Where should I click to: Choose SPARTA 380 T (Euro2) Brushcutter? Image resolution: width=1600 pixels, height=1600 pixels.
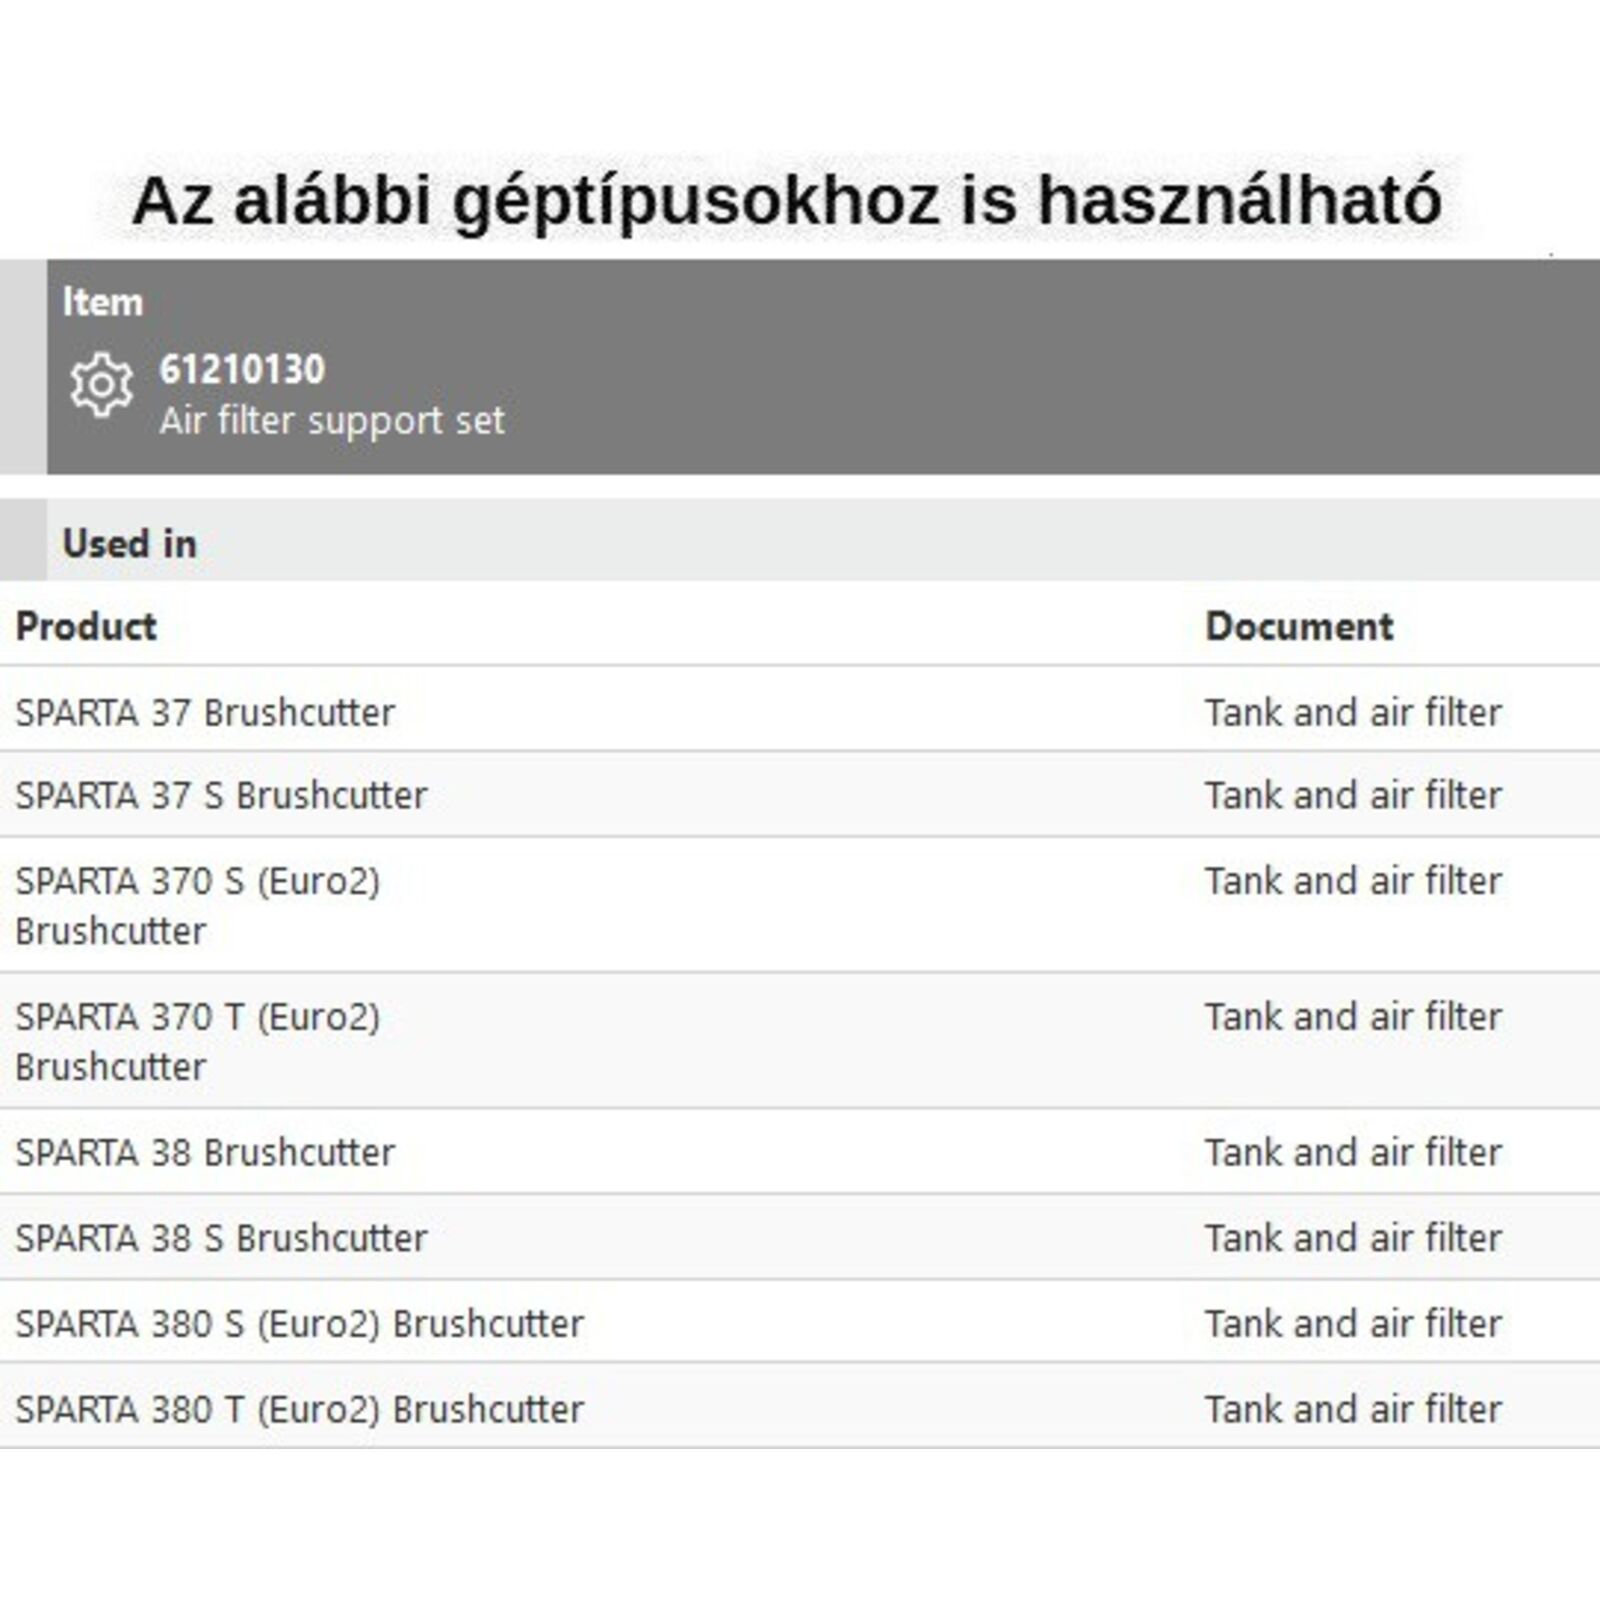(299, 1410)
